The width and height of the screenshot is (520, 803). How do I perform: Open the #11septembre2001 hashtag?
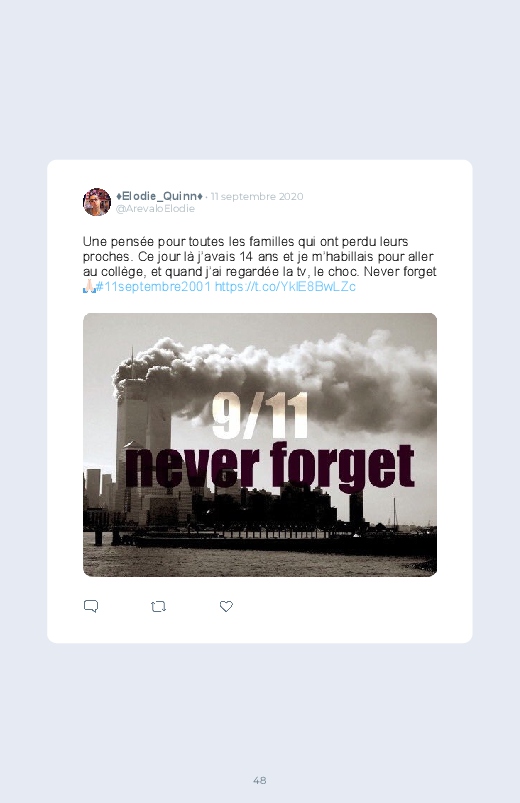click(153, 286)
